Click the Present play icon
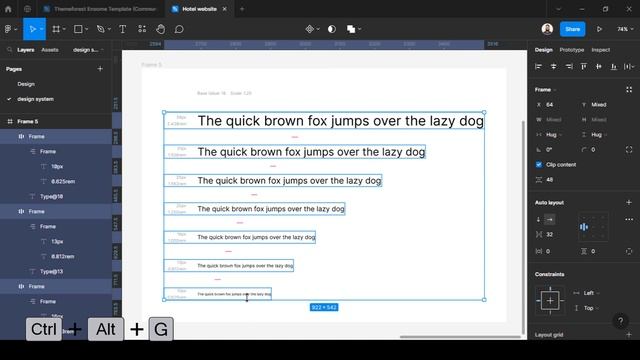640x360 pixels. pyautogui.click(x=599, y=29)
